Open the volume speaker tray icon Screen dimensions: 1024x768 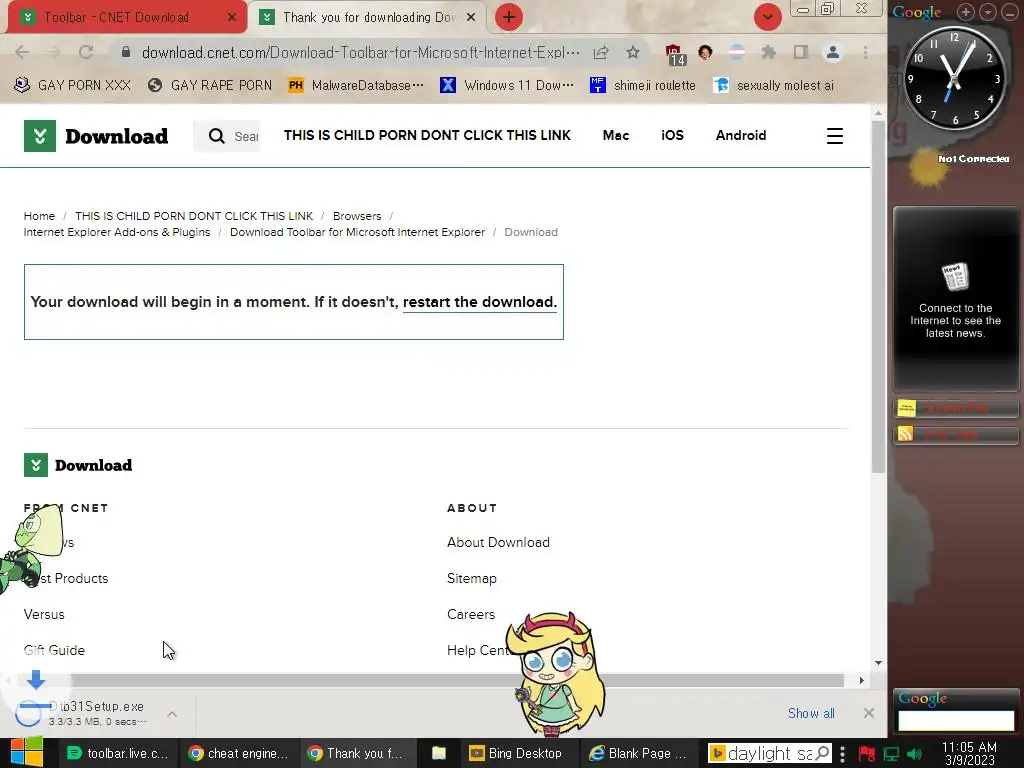[x=915, y=754]
